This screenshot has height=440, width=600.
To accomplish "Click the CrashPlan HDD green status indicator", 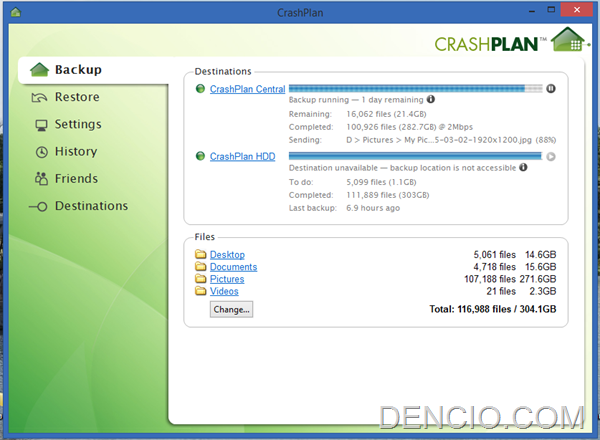I will 200,156.
